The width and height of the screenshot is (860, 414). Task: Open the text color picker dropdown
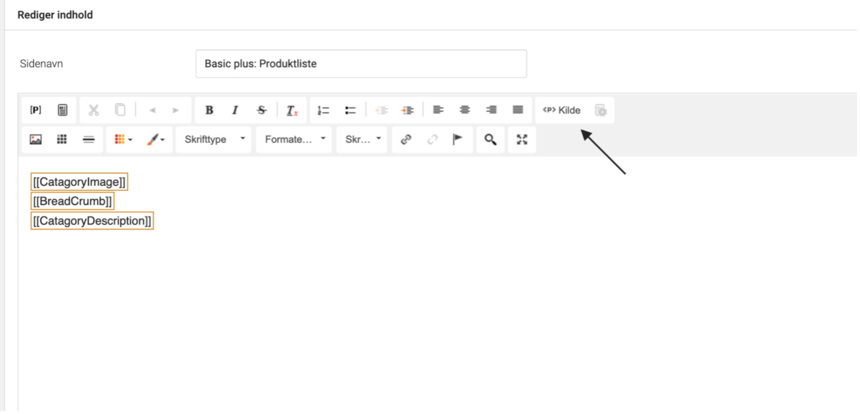pyautogui.click(x=157, y=140)
